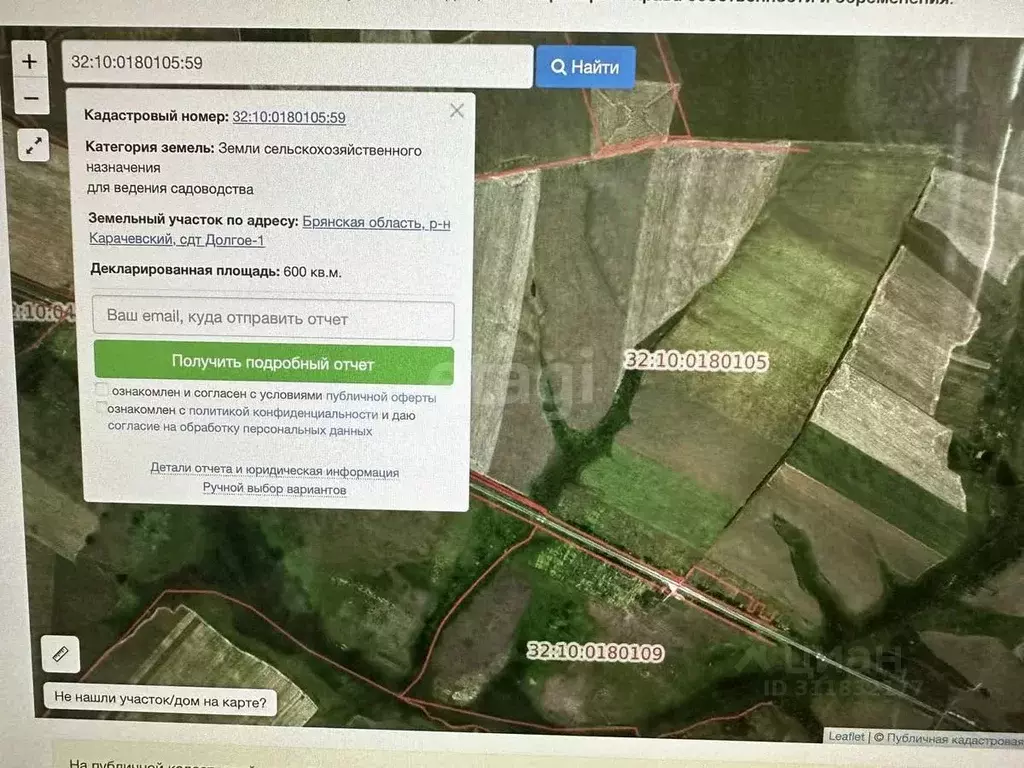Open the Брянская область address link

point(376,223)
